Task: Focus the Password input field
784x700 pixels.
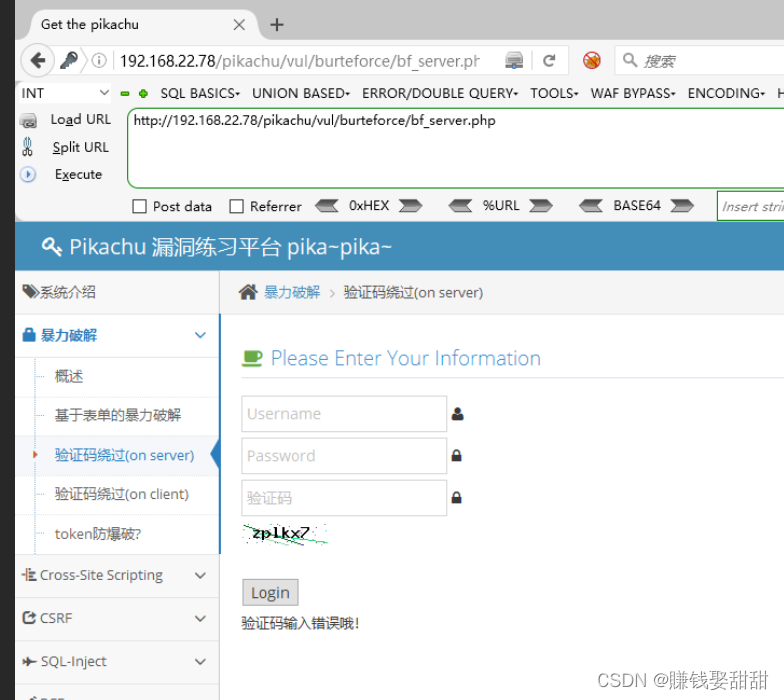Action: point(344,456)
